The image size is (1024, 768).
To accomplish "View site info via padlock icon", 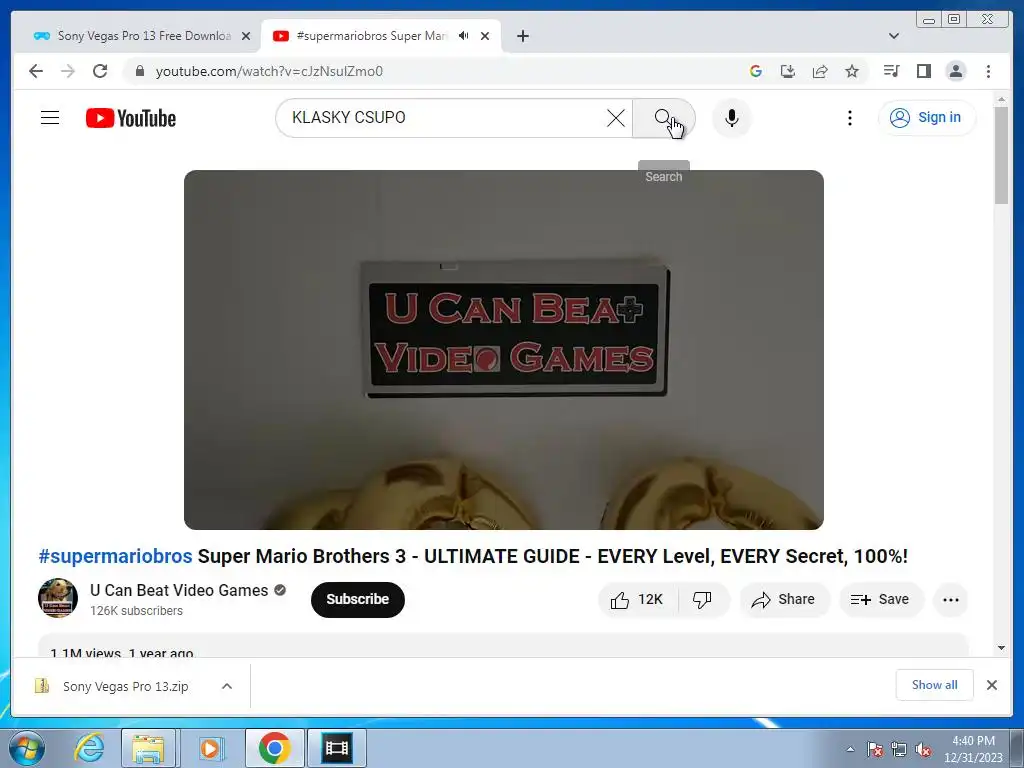I will [x=139, y=71].
